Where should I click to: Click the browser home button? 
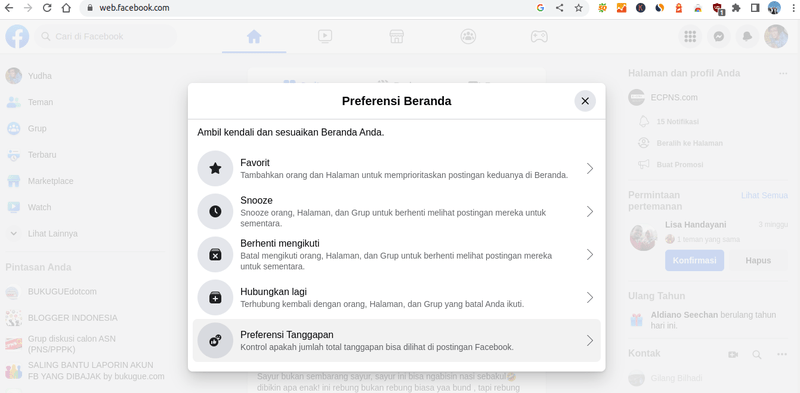tap(66, 8)
